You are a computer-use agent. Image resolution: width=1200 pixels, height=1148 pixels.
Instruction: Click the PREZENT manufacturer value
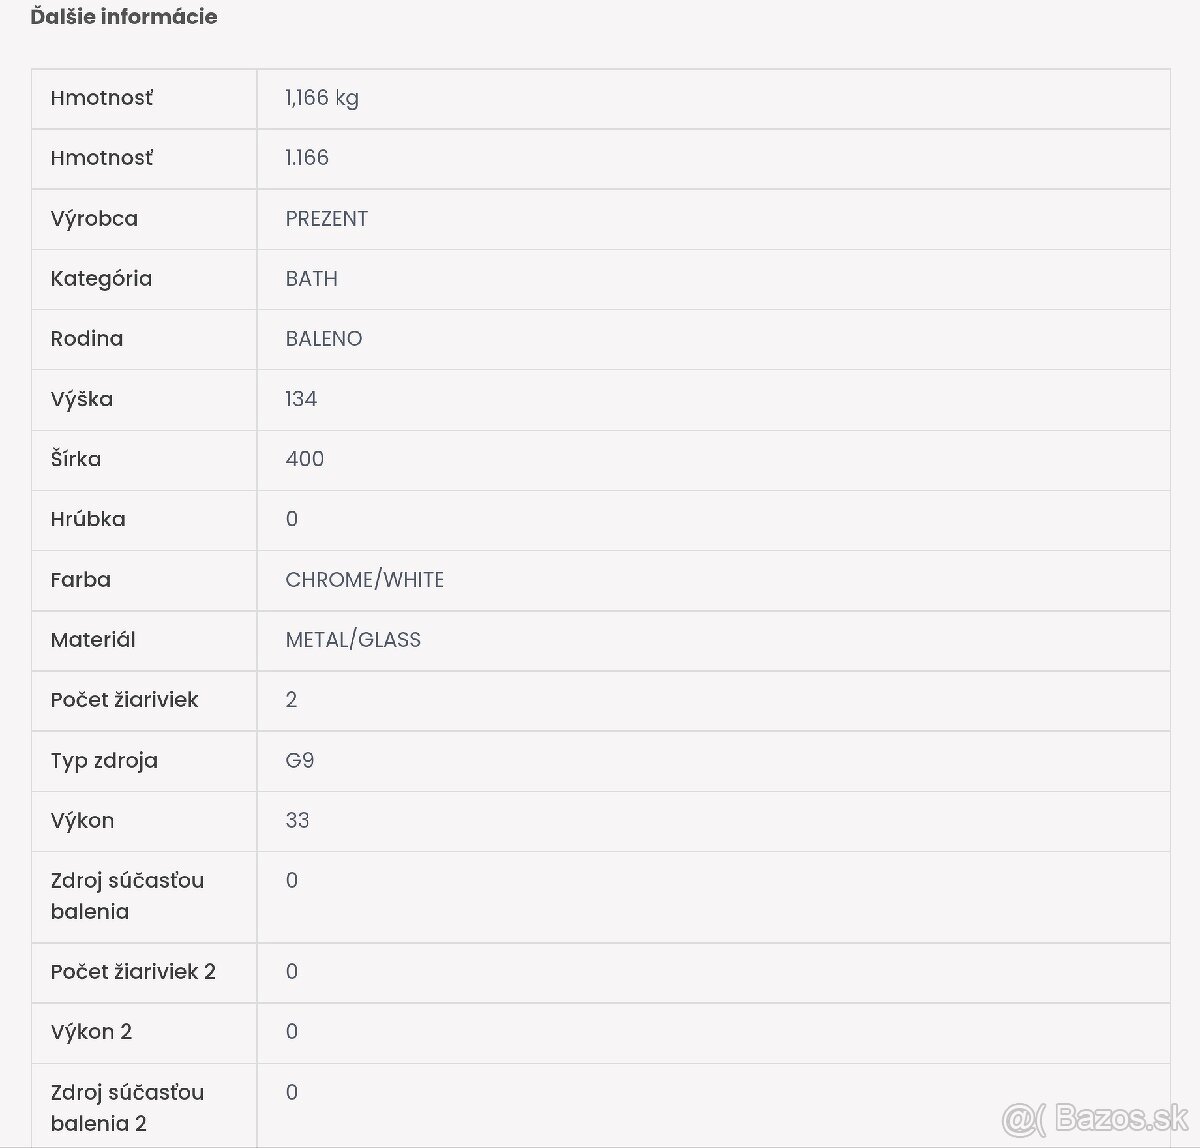326,219
